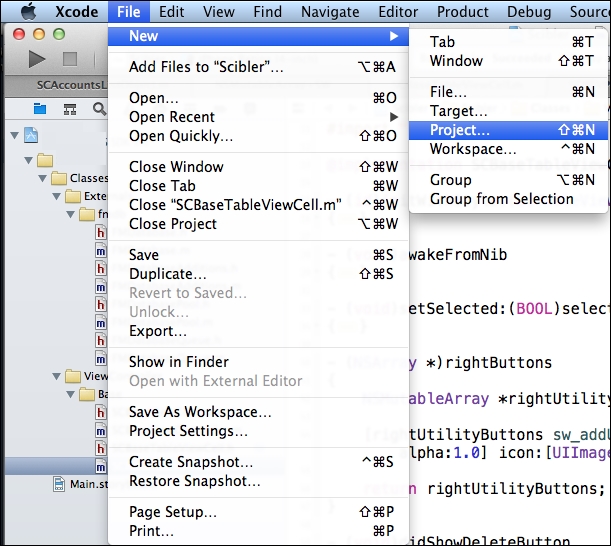Select Save in File menu

coord(258,255)
